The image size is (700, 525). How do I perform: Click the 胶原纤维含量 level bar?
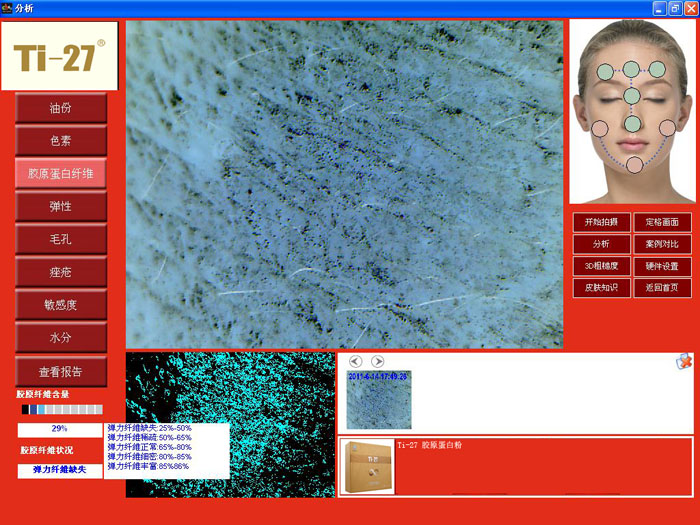click(61, 409)
